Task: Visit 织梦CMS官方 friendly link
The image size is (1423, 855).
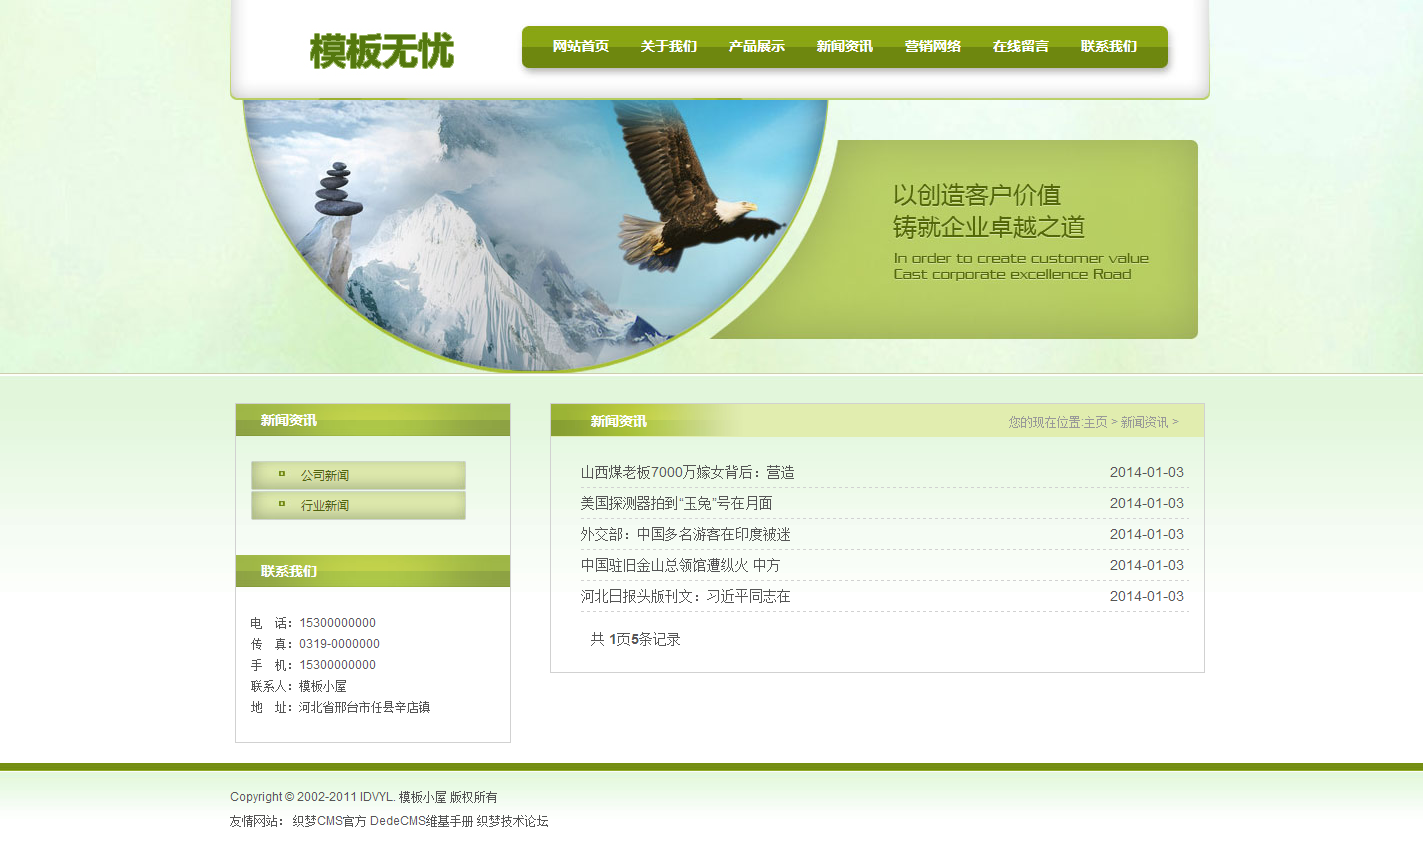Action: (329, 822)
